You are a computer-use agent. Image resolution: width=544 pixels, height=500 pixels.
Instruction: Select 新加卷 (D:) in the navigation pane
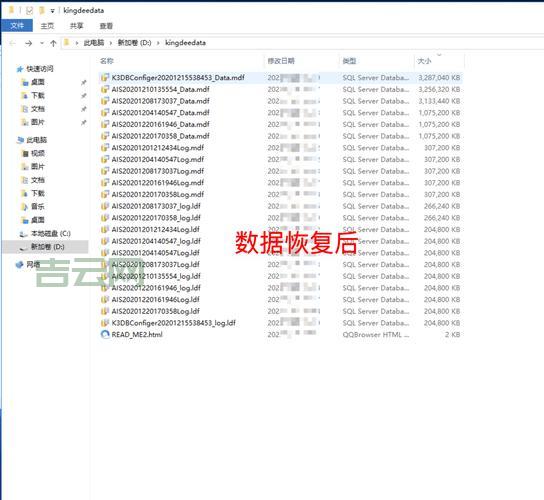[x=48, y=247]
